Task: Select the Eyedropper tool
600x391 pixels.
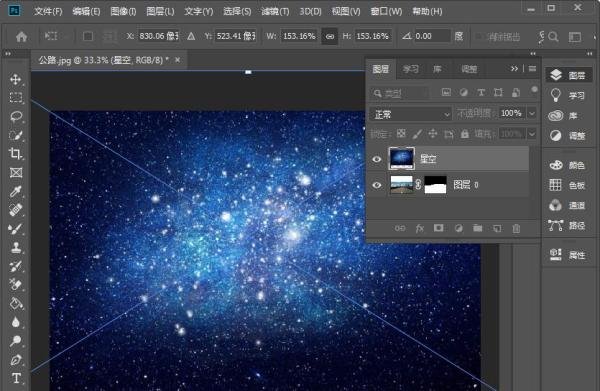Action: (x=16, y=191)
